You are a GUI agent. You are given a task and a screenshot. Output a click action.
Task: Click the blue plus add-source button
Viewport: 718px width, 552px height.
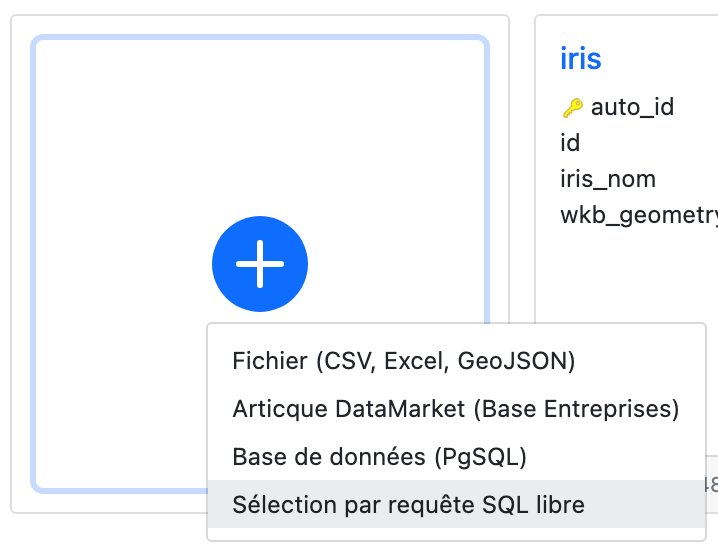tap(260, 263)
